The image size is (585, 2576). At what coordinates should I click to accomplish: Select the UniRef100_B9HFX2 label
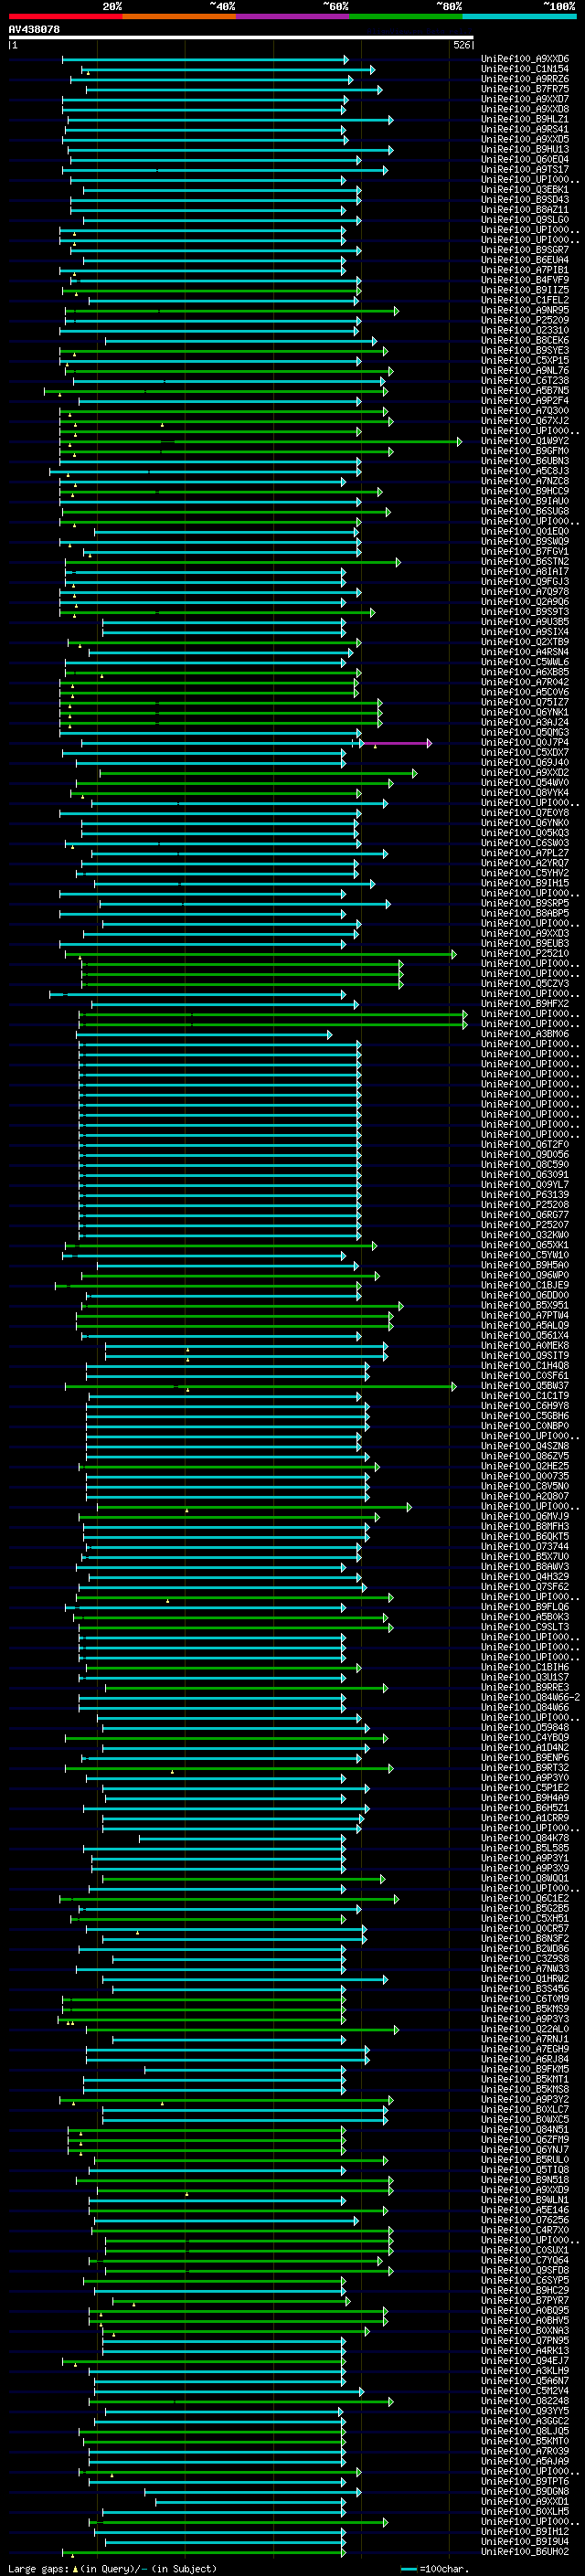coord(525,1003)
